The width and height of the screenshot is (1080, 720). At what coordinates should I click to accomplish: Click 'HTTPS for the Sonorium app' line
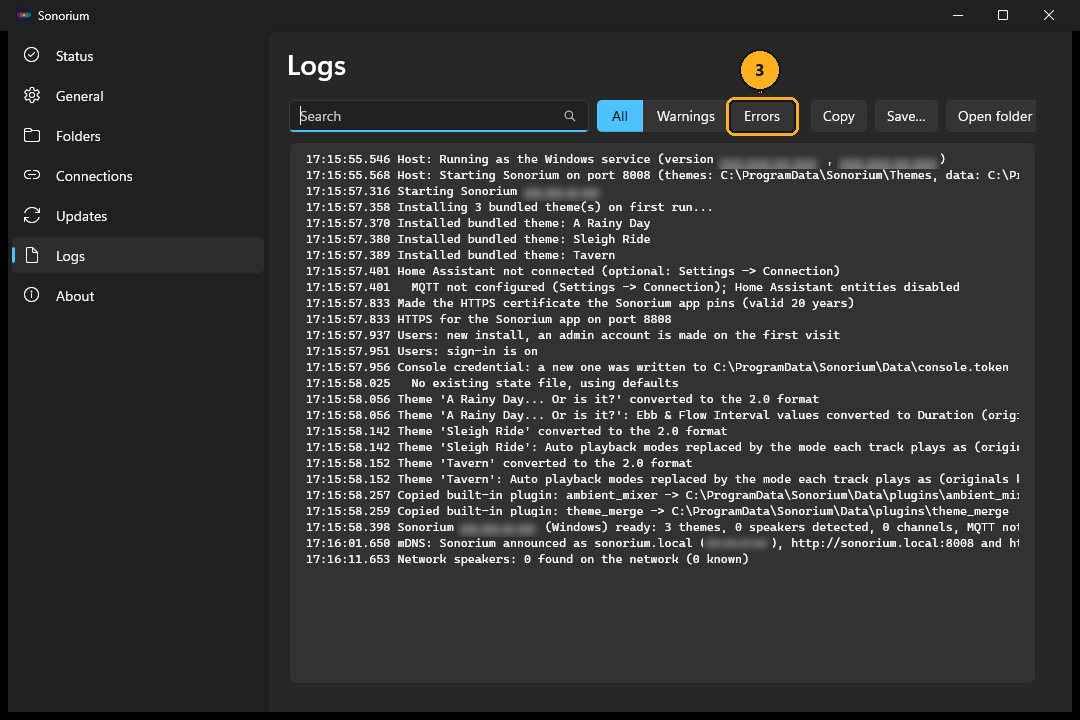488,319
